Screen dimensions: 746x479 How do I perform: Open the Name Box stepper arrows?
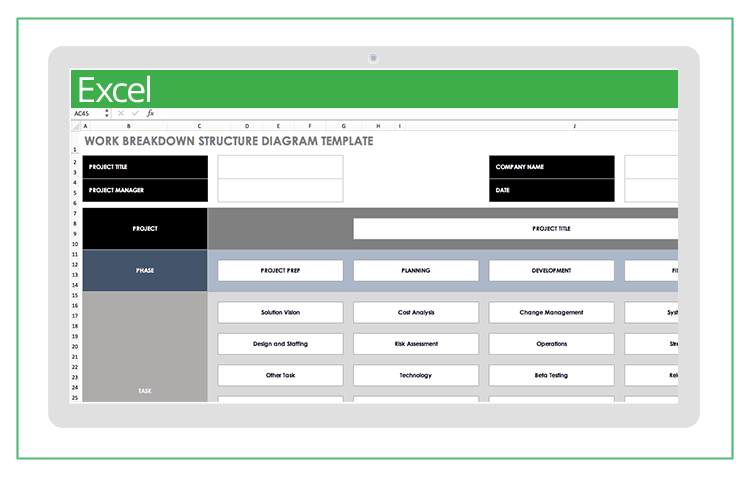[x=108, y=114]
